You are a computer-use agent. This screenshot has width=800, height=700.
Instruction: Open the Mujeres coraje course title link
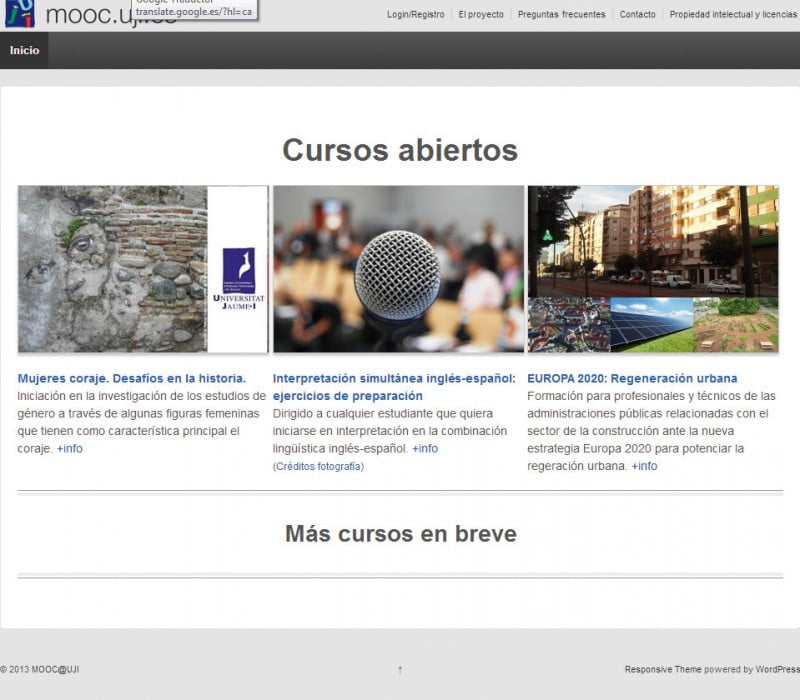click(x=131, y=379)
